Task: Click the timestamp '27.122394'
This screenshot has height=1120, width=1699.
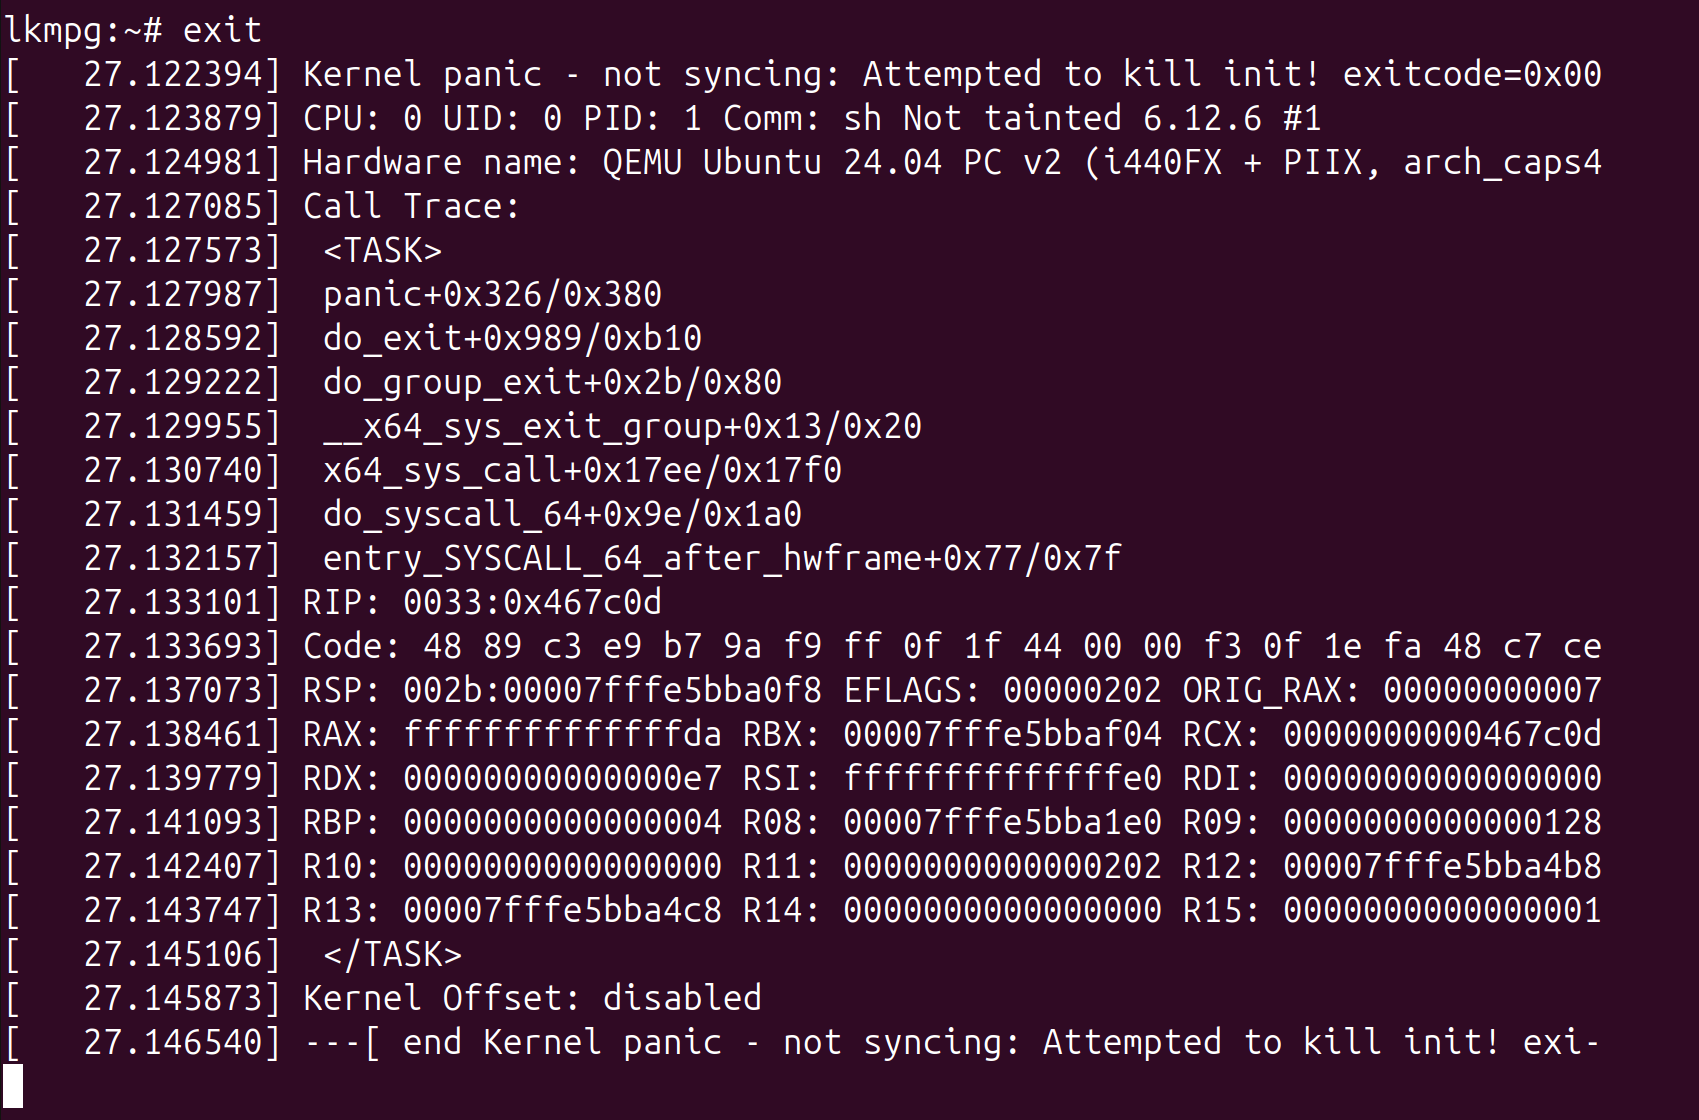Action: coord(172,74)
